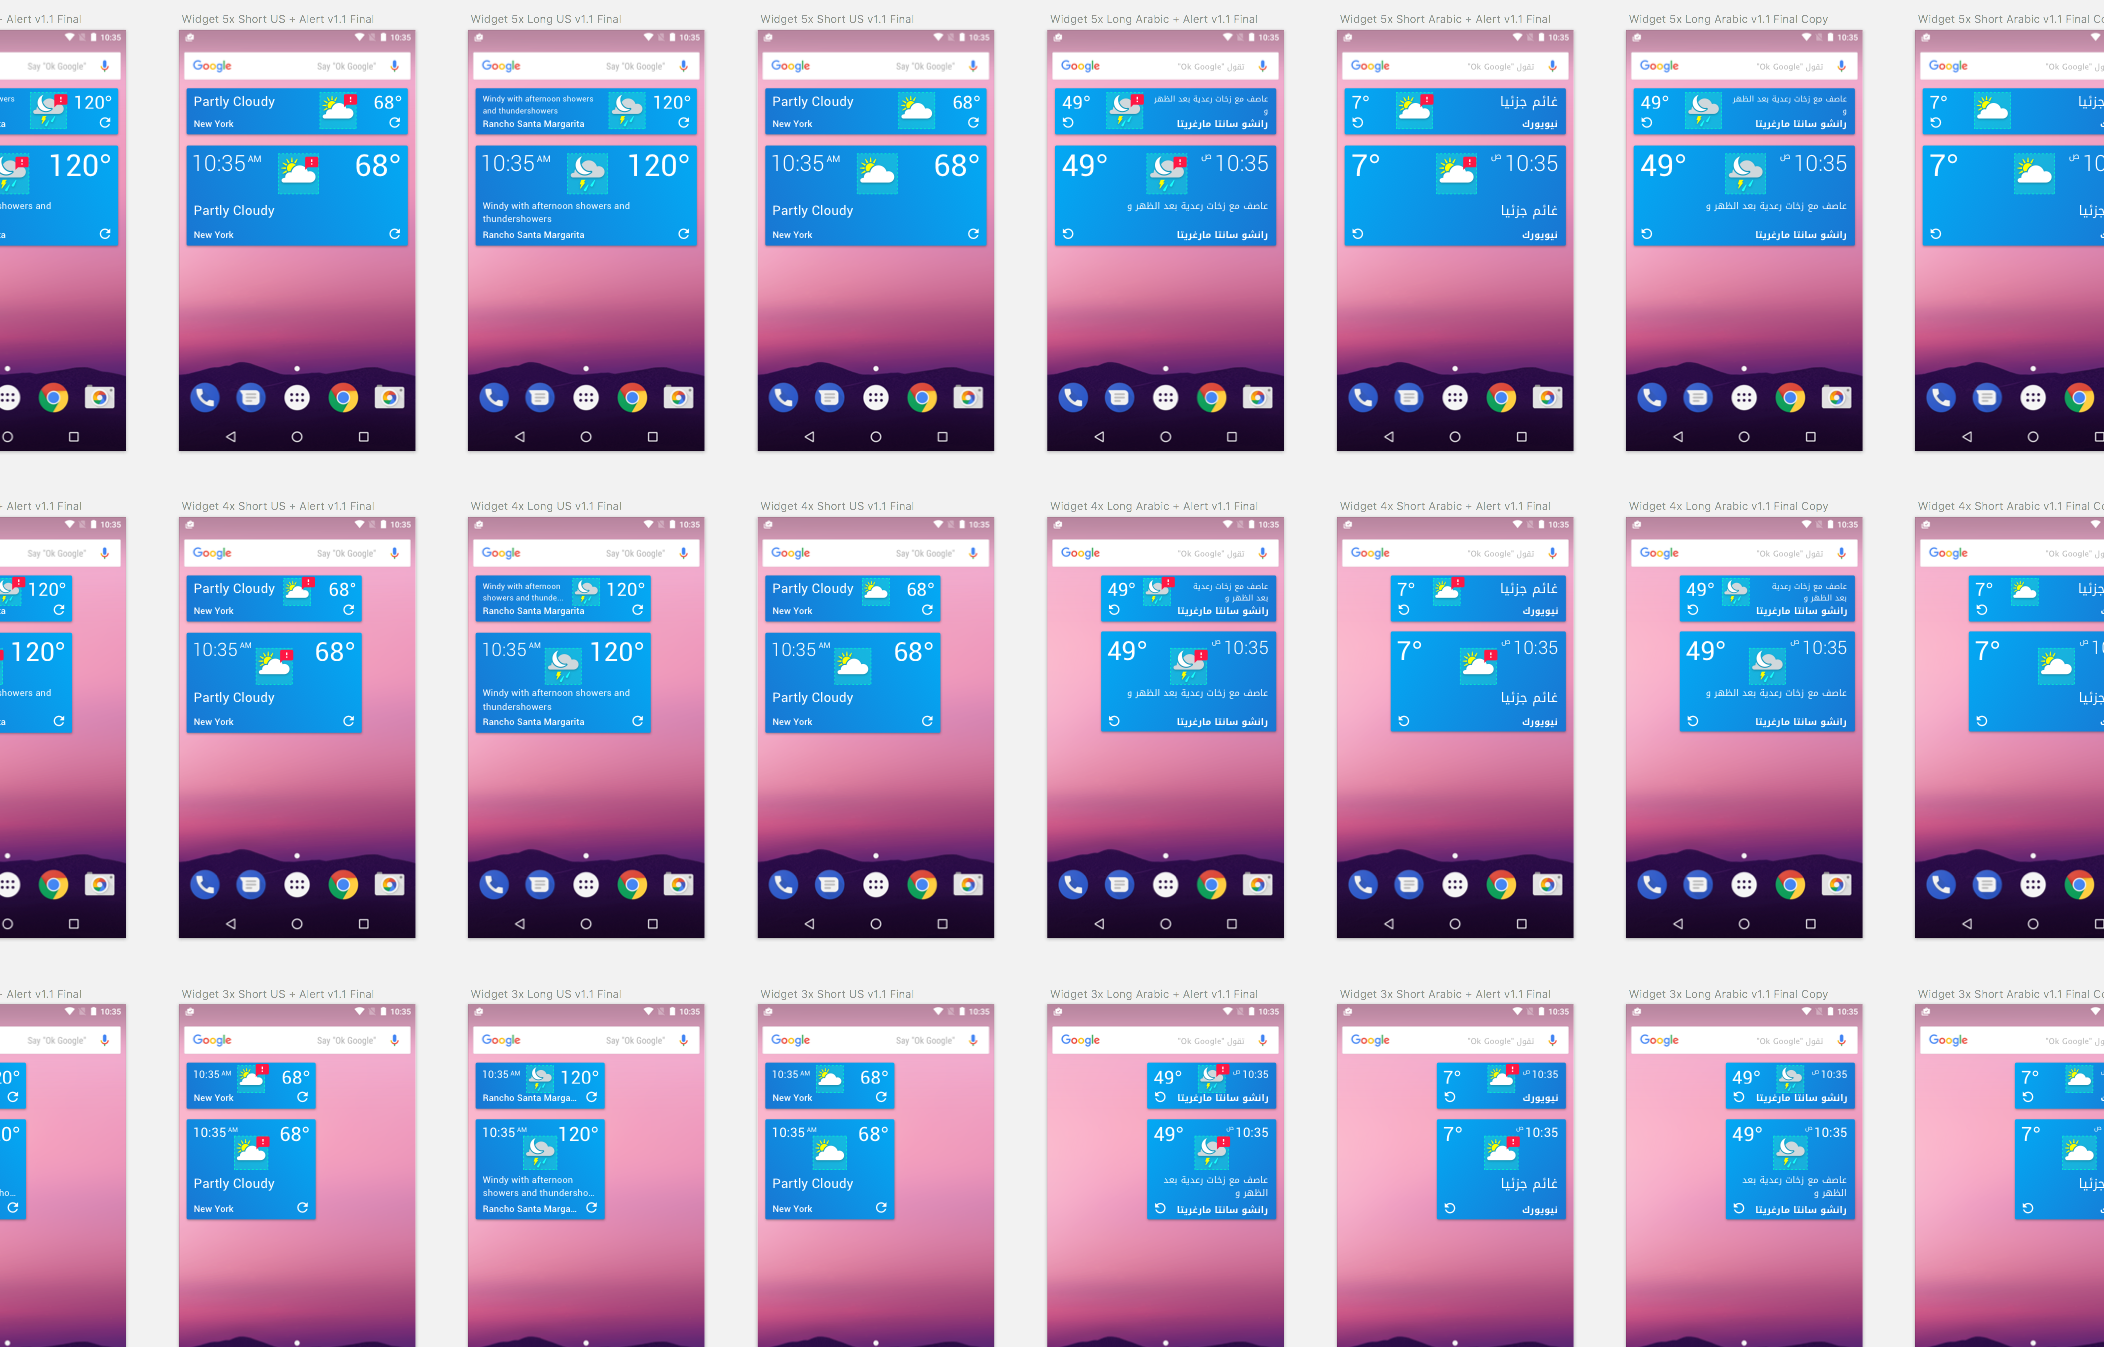Click Chrome icon in Widget 4x Short Arabic + Alert artboard

(1501, 885)
